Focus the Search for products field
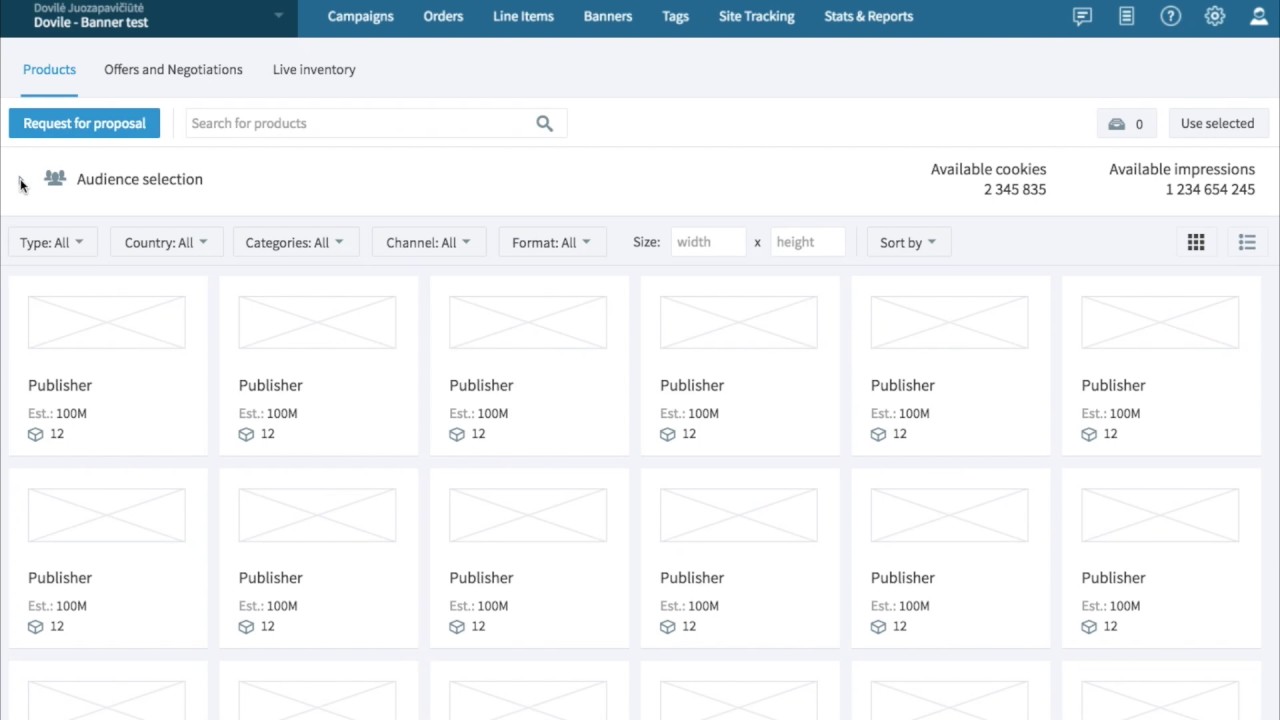This screenshot has height=720, width=1280. tap(360, 123)
